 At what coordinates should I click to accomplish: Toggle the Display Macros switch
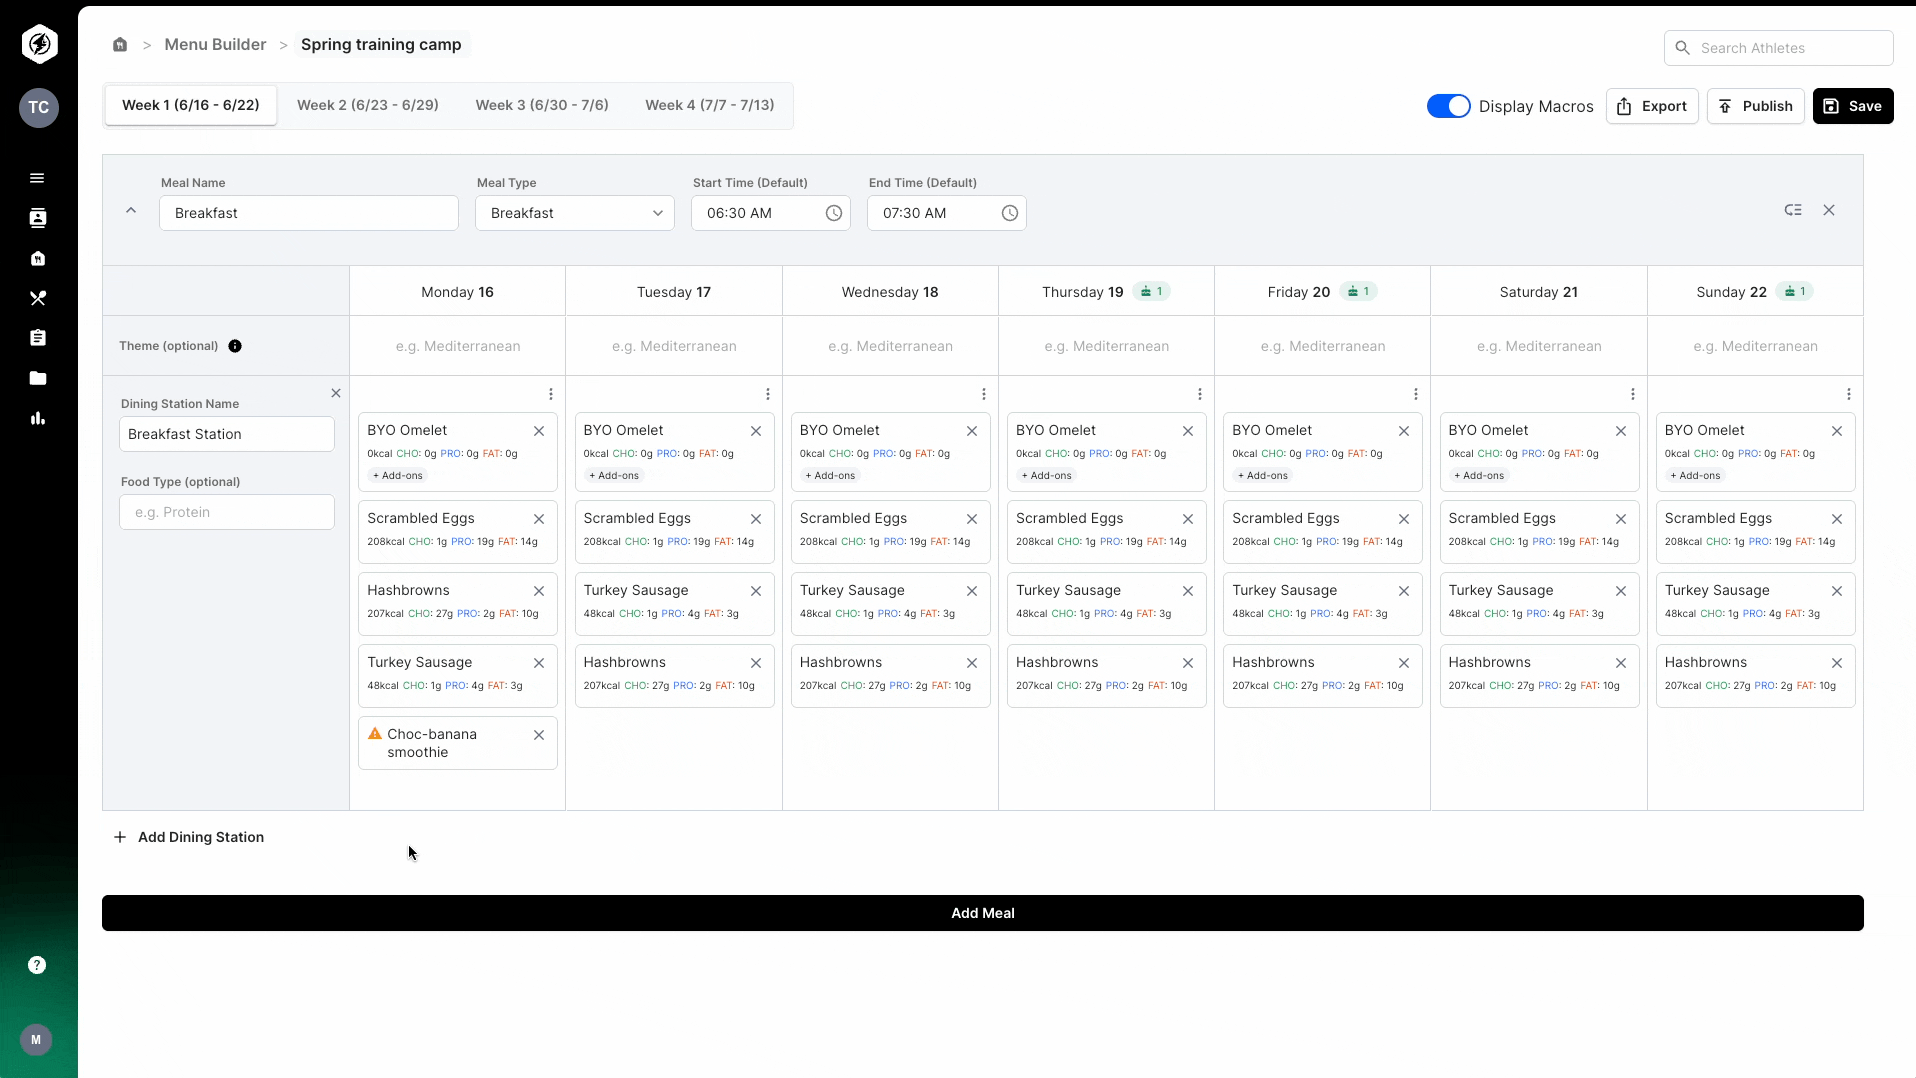(x=1448, y=106)
